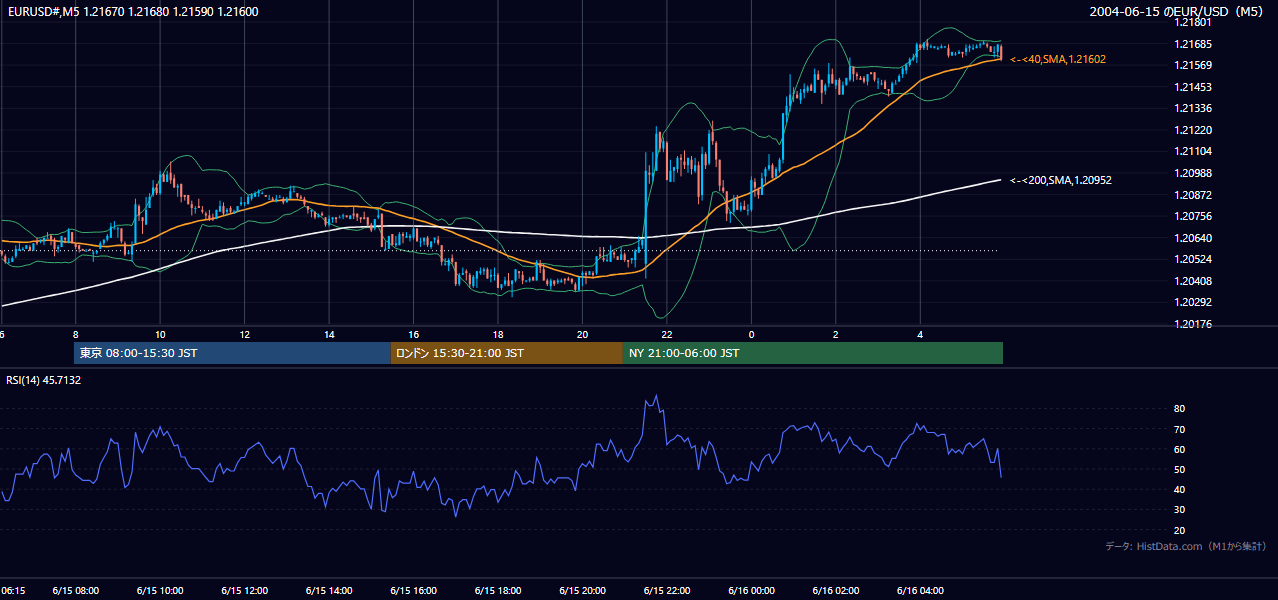This screenshot has height=600, width=1278.
Task: Click the 1.21801 price axis label
Action: (1191, 22)
